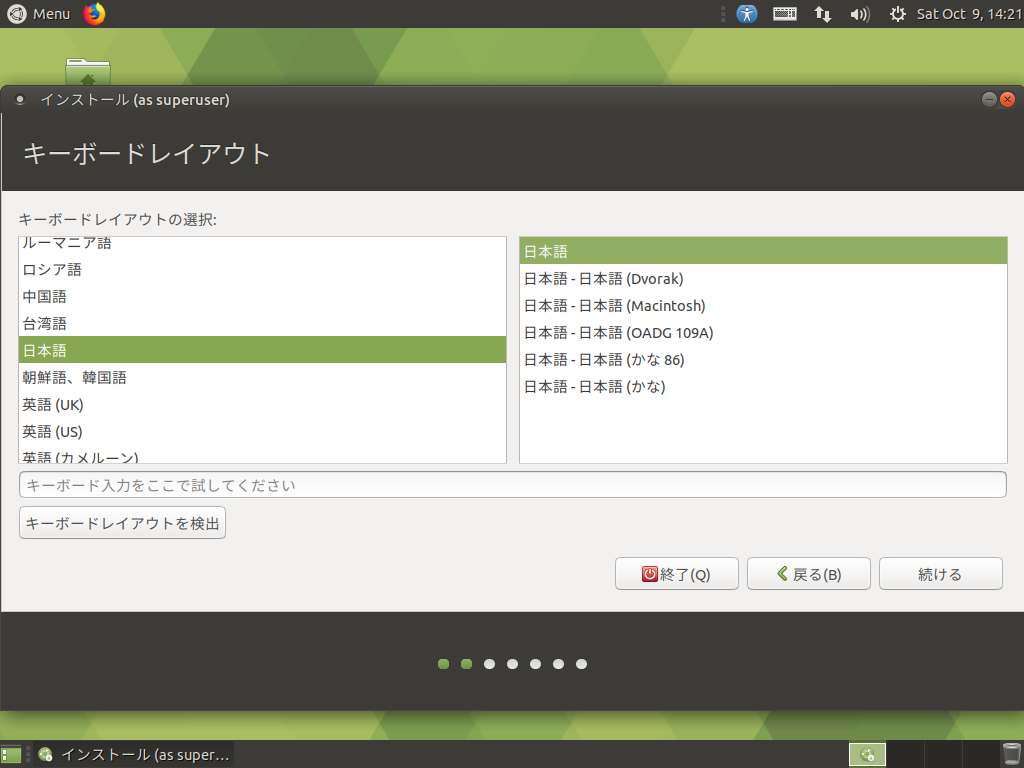Launch Firefox from the top panel
Image resolution: width=1024 pixels, height=768 pixels.
pyautogui.click(x=94, y=14)
